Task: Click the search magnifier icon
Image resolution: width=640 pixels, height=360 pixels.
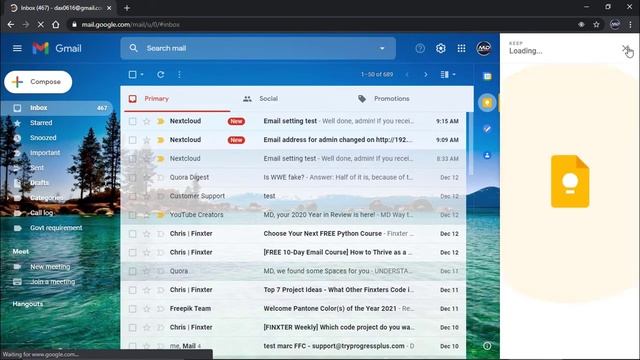Action: [x=133, y=48]
